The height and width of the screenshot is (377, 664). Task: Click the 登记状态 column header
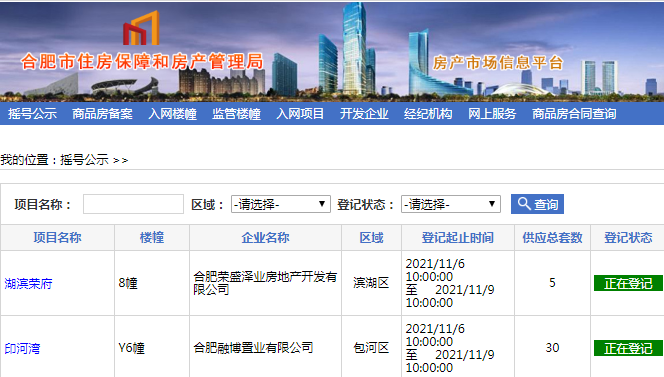pos(628,238)
